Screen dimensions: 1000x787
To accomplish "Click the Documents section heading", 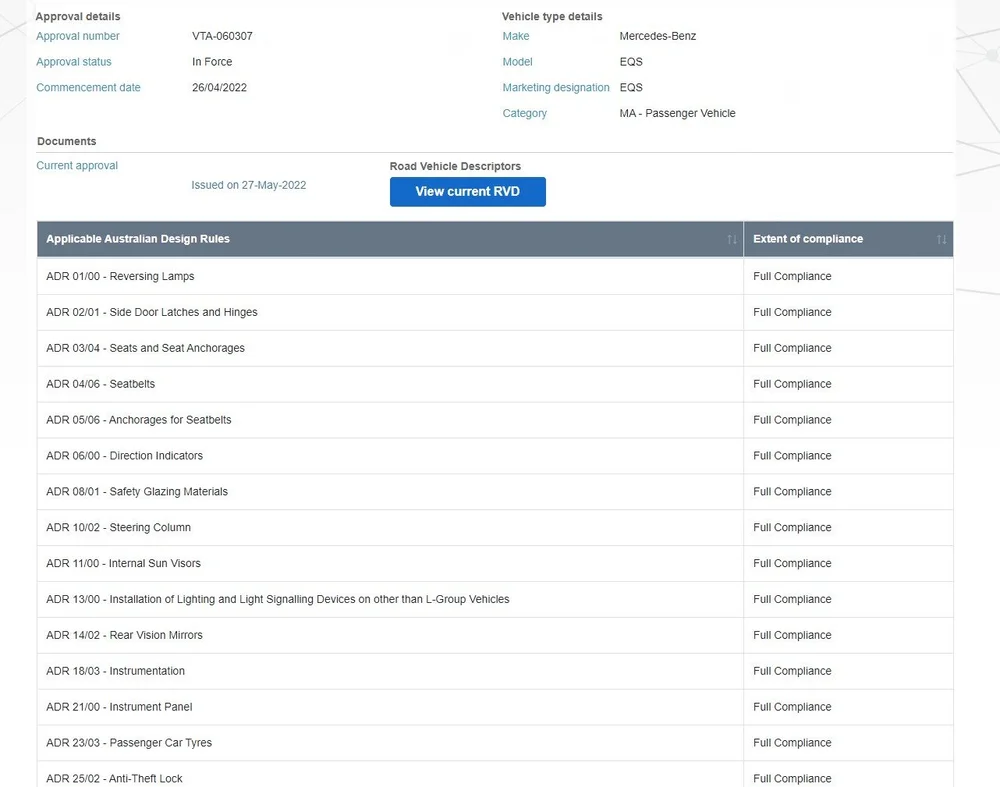I will [x=66, y=141].
